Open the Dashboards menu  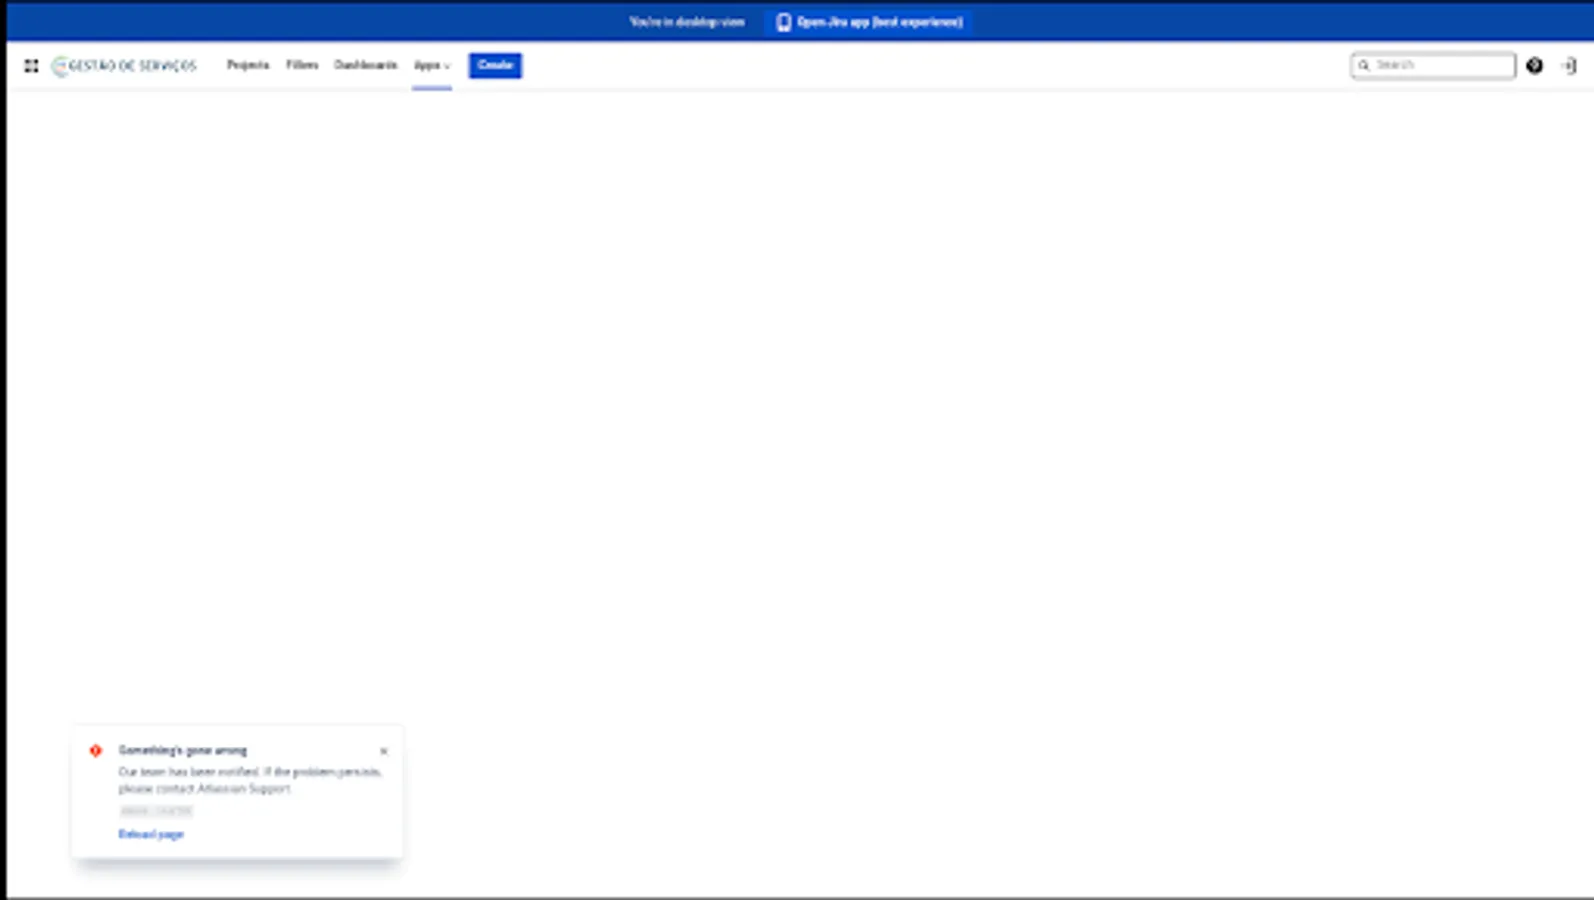tap(365, 65)
